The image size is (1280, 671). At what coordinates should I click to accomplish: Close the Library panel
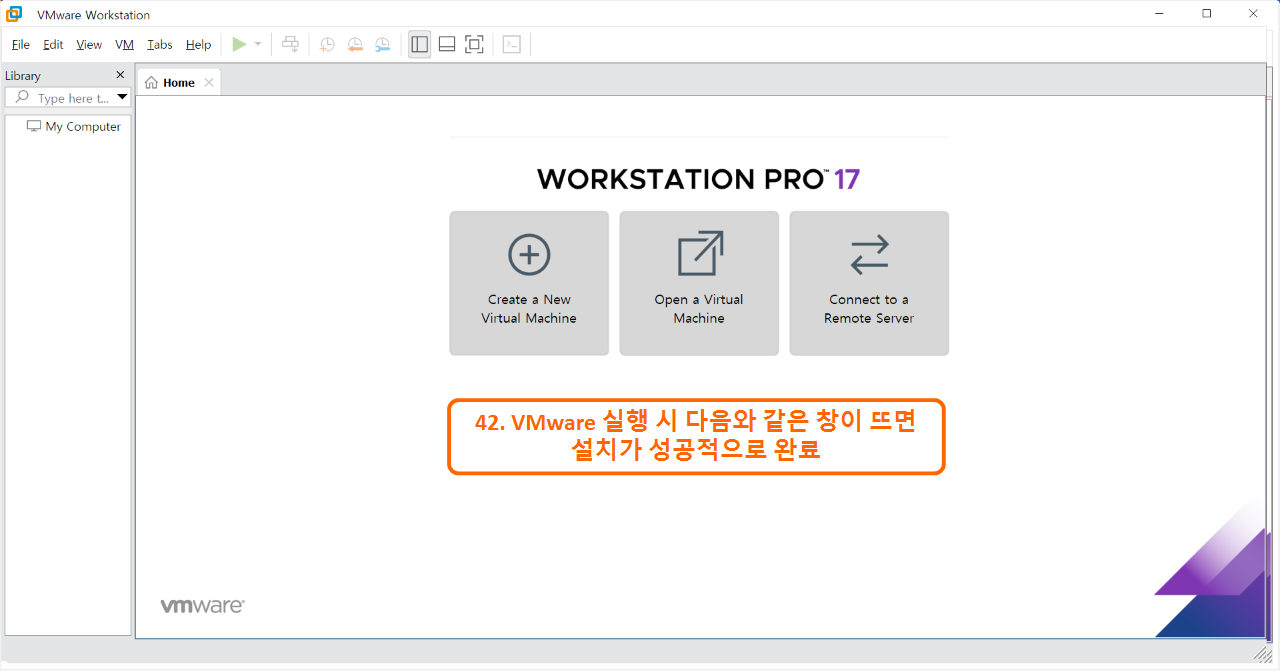[121, 75]
